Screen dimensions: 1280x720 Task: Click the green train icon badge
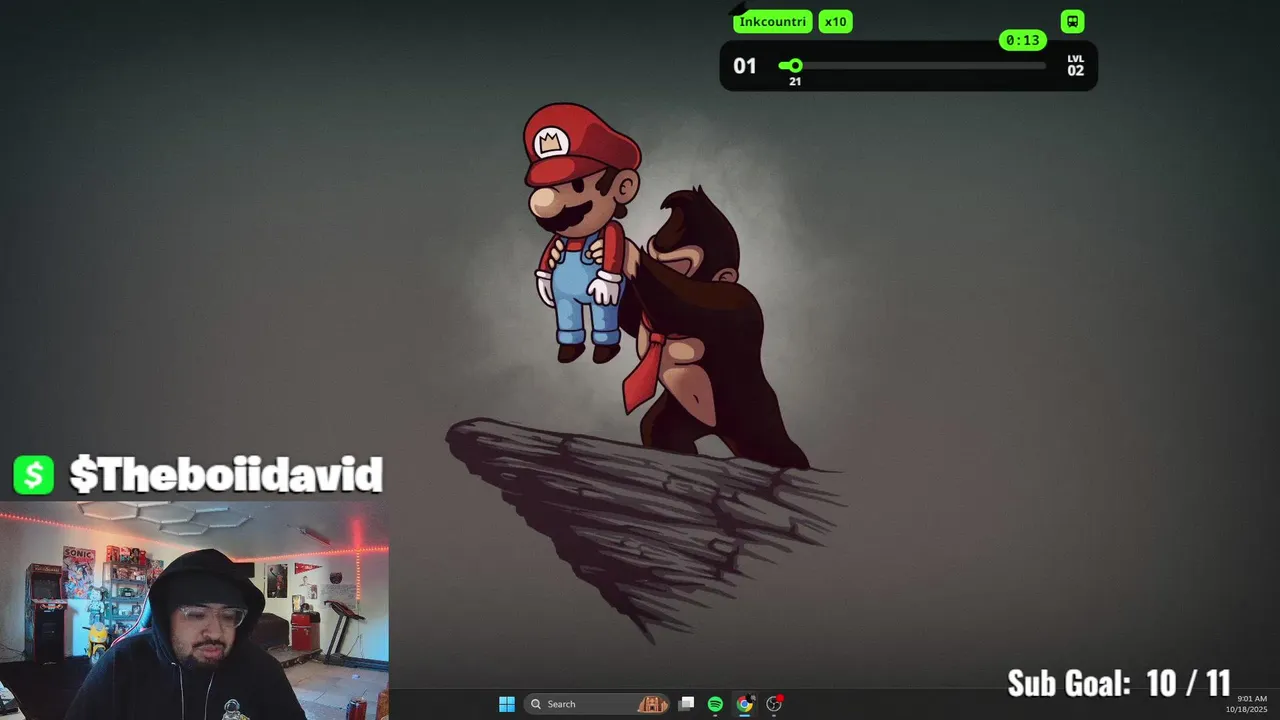[1072, 22]
